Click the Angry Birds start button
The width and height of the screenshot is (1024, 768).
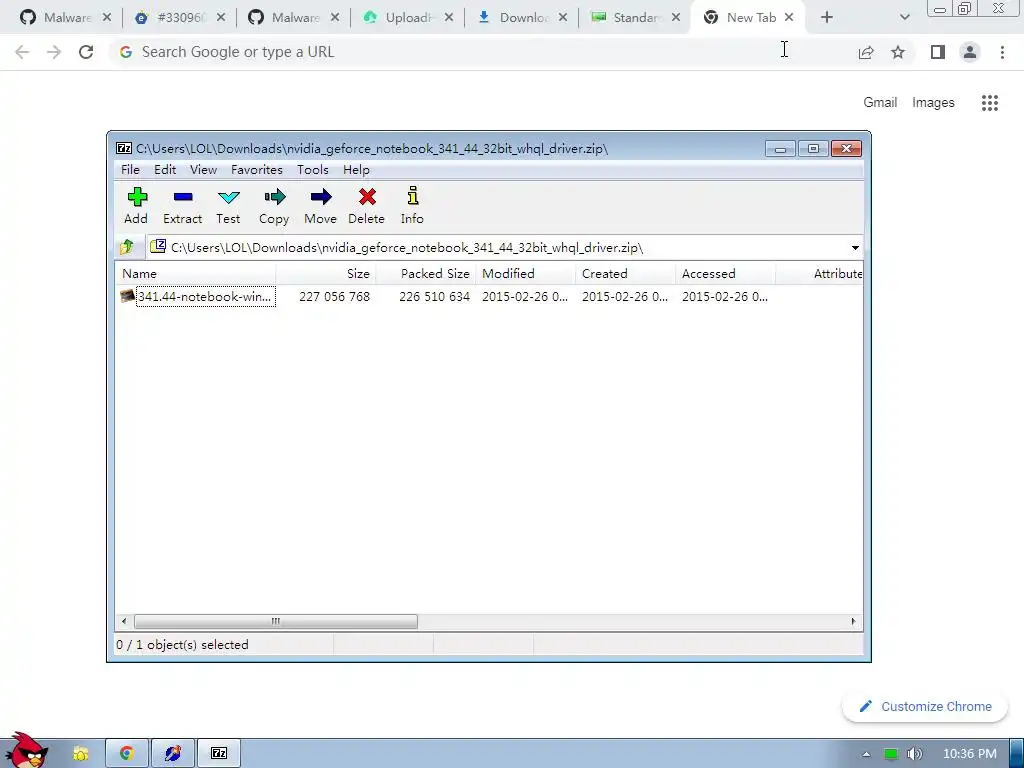27,751
